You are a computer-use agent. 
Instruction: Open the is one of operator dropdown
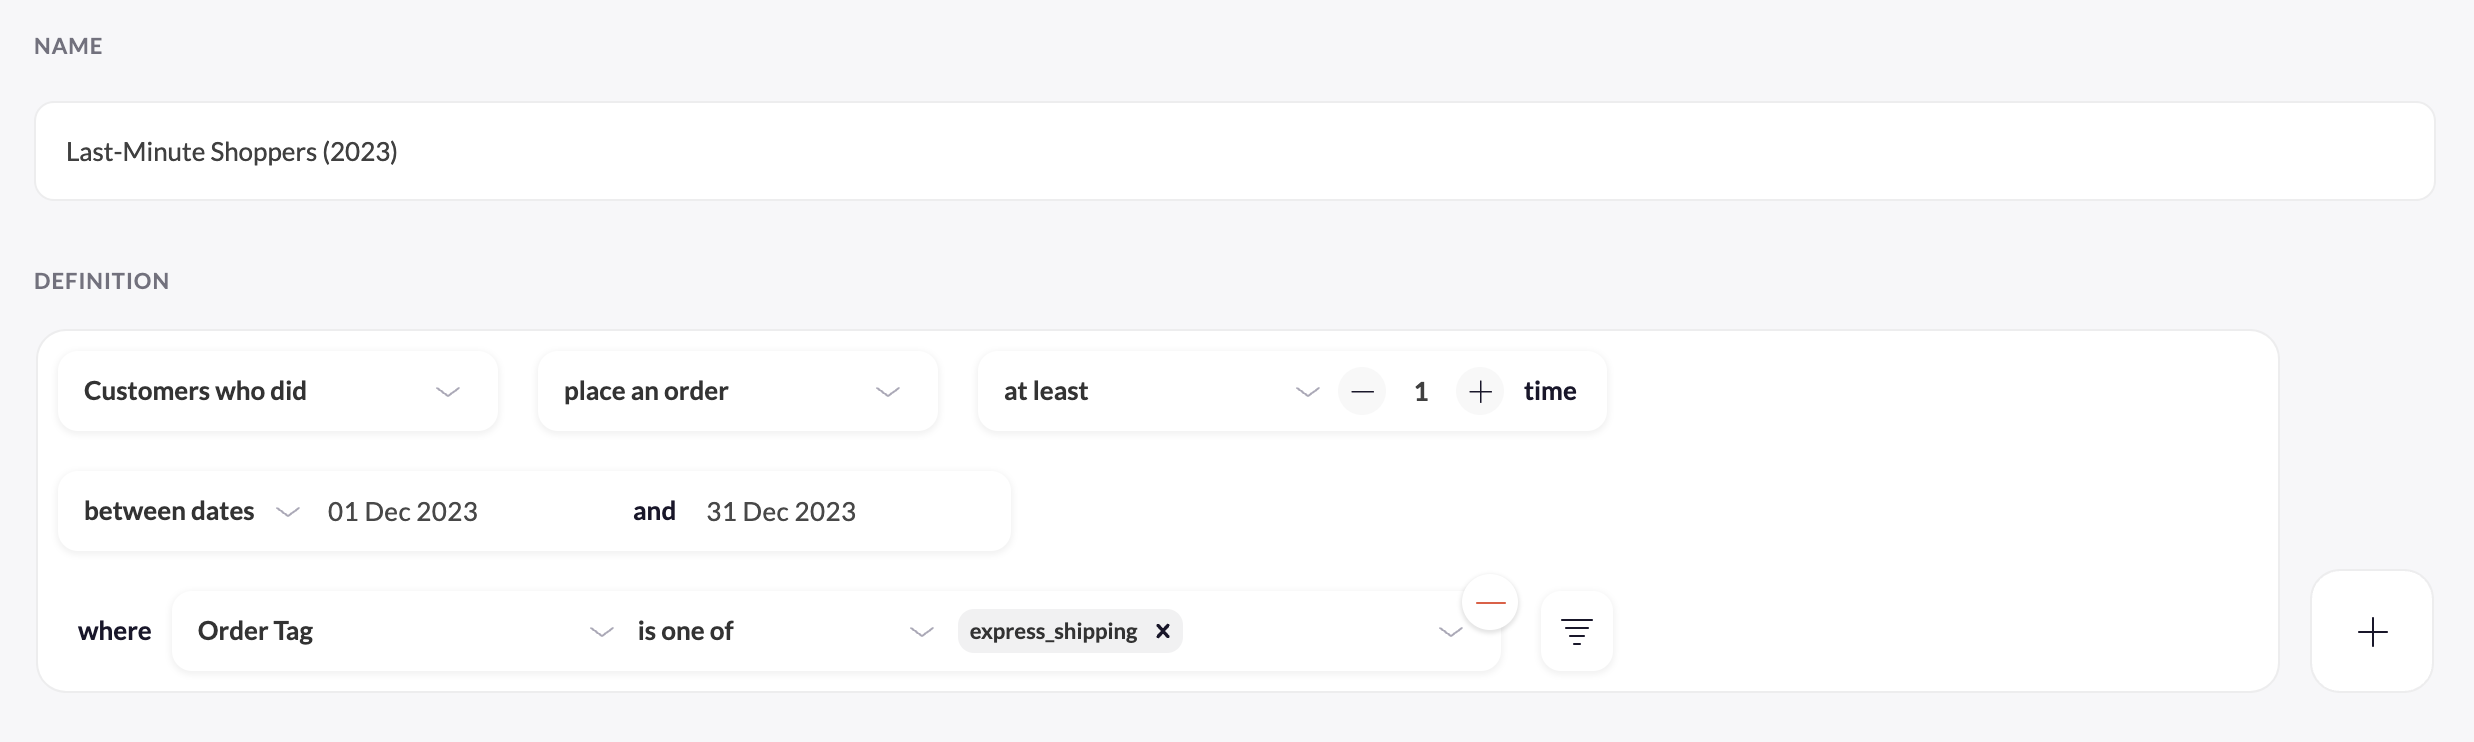coord(784,631)
